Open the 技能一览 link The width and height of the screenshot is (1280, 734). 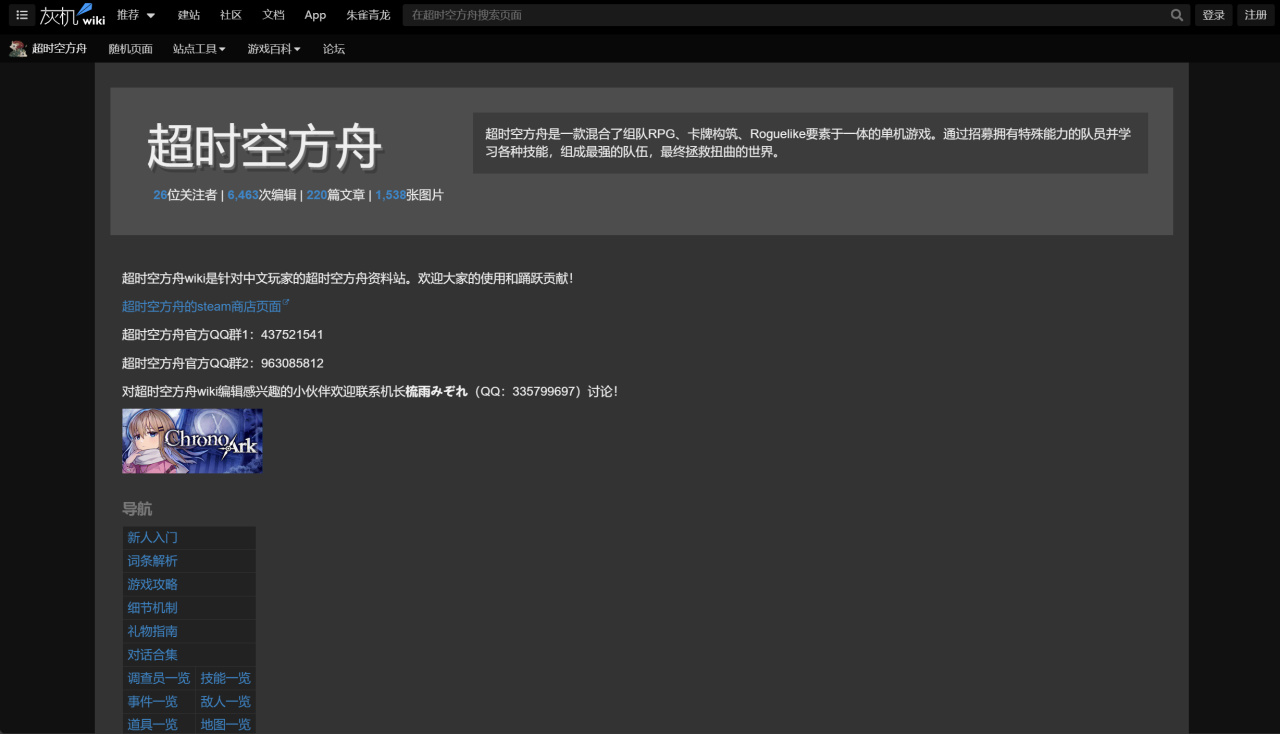(x=226, y=679)
